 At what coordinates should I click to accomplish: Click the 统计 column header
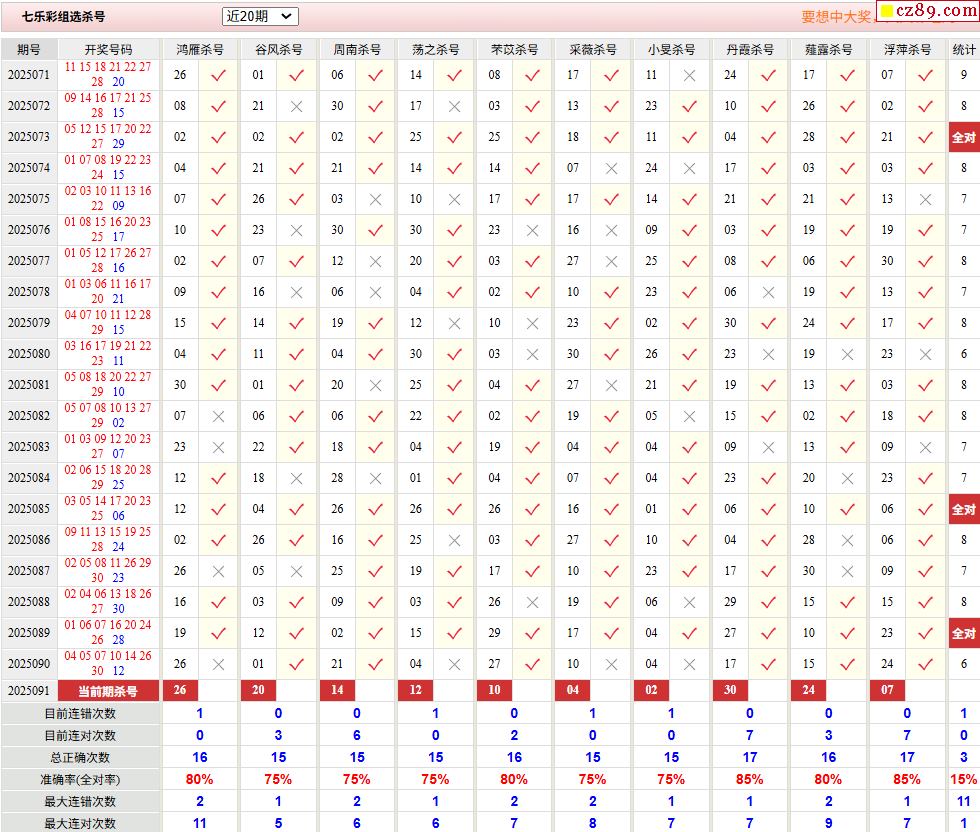tap(963, 49)
